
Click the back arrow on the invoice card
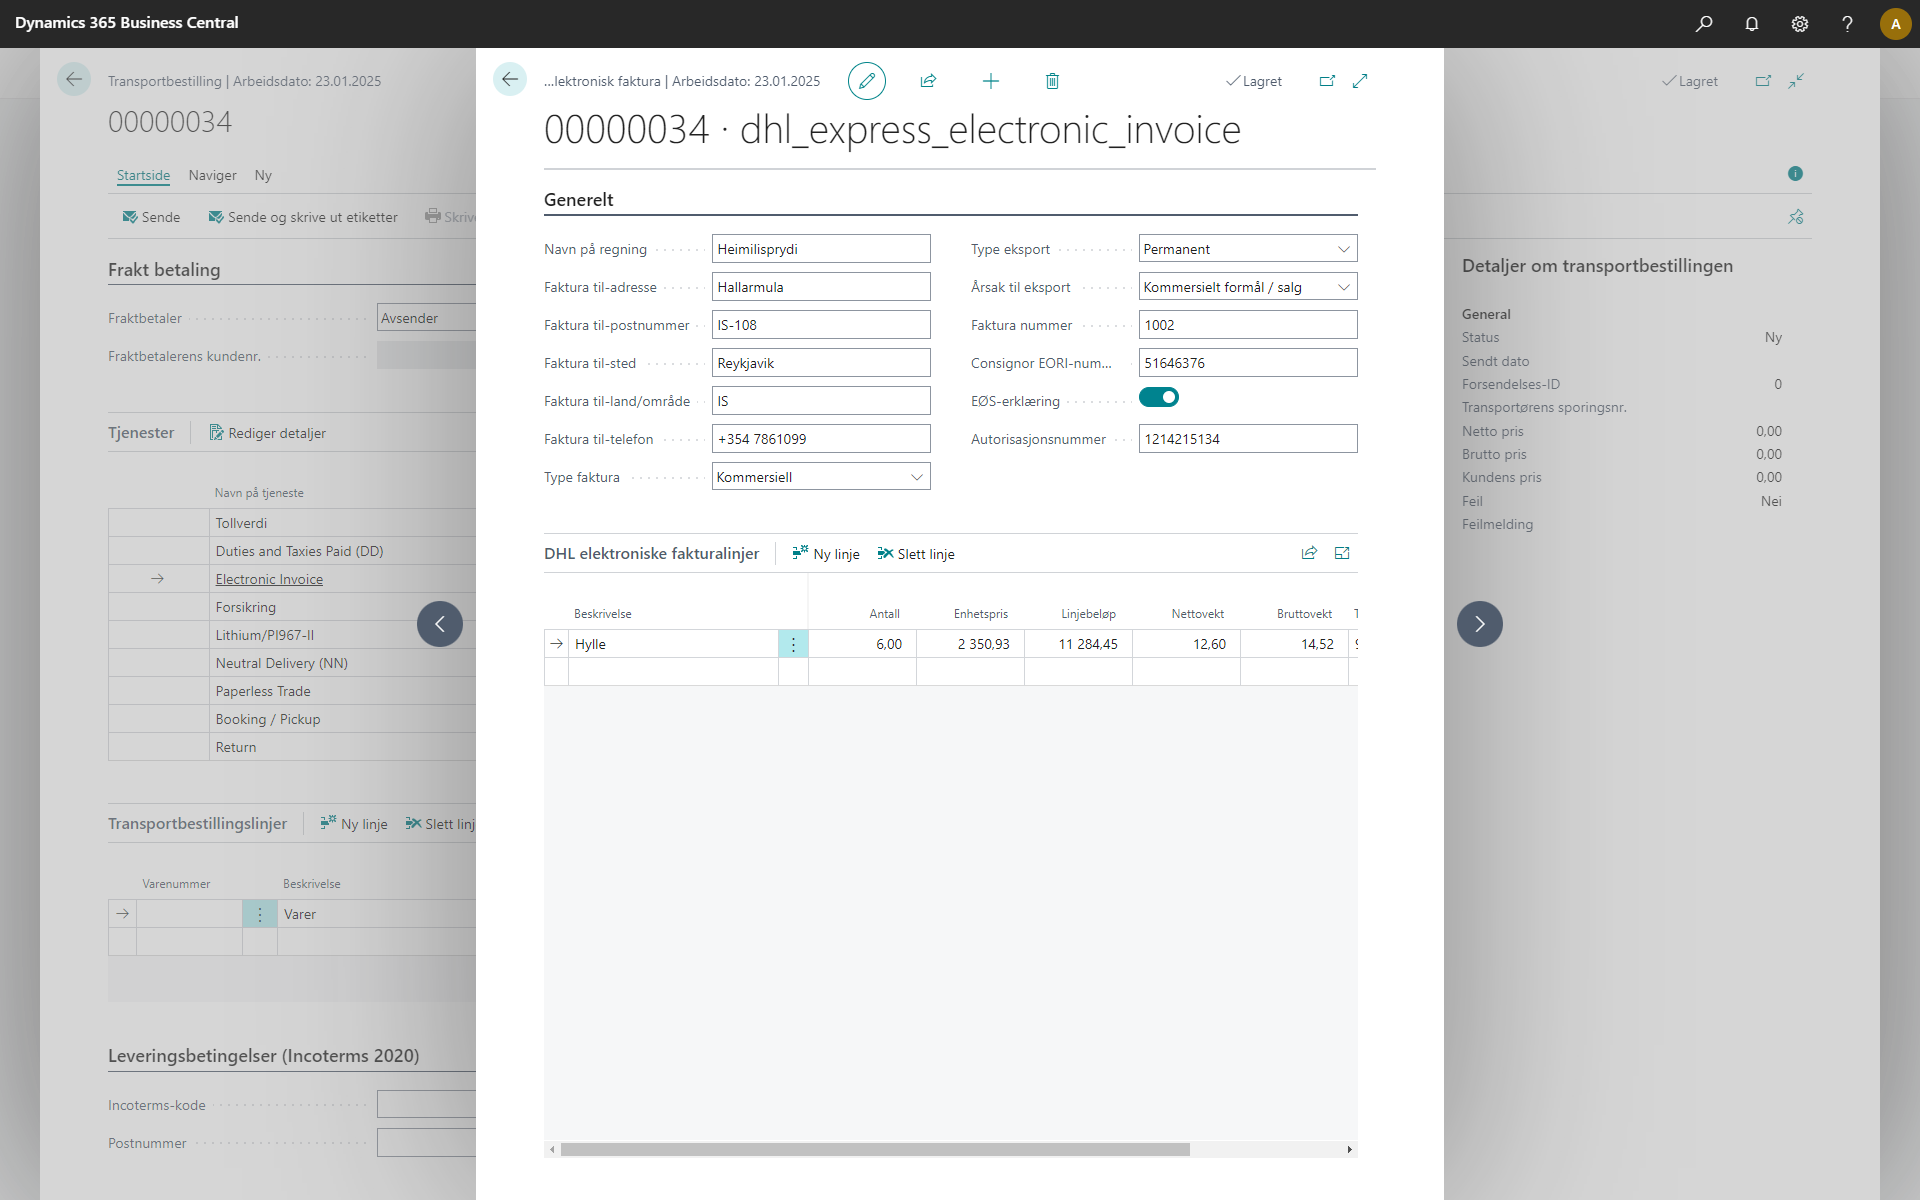click(x=511, y=79)
